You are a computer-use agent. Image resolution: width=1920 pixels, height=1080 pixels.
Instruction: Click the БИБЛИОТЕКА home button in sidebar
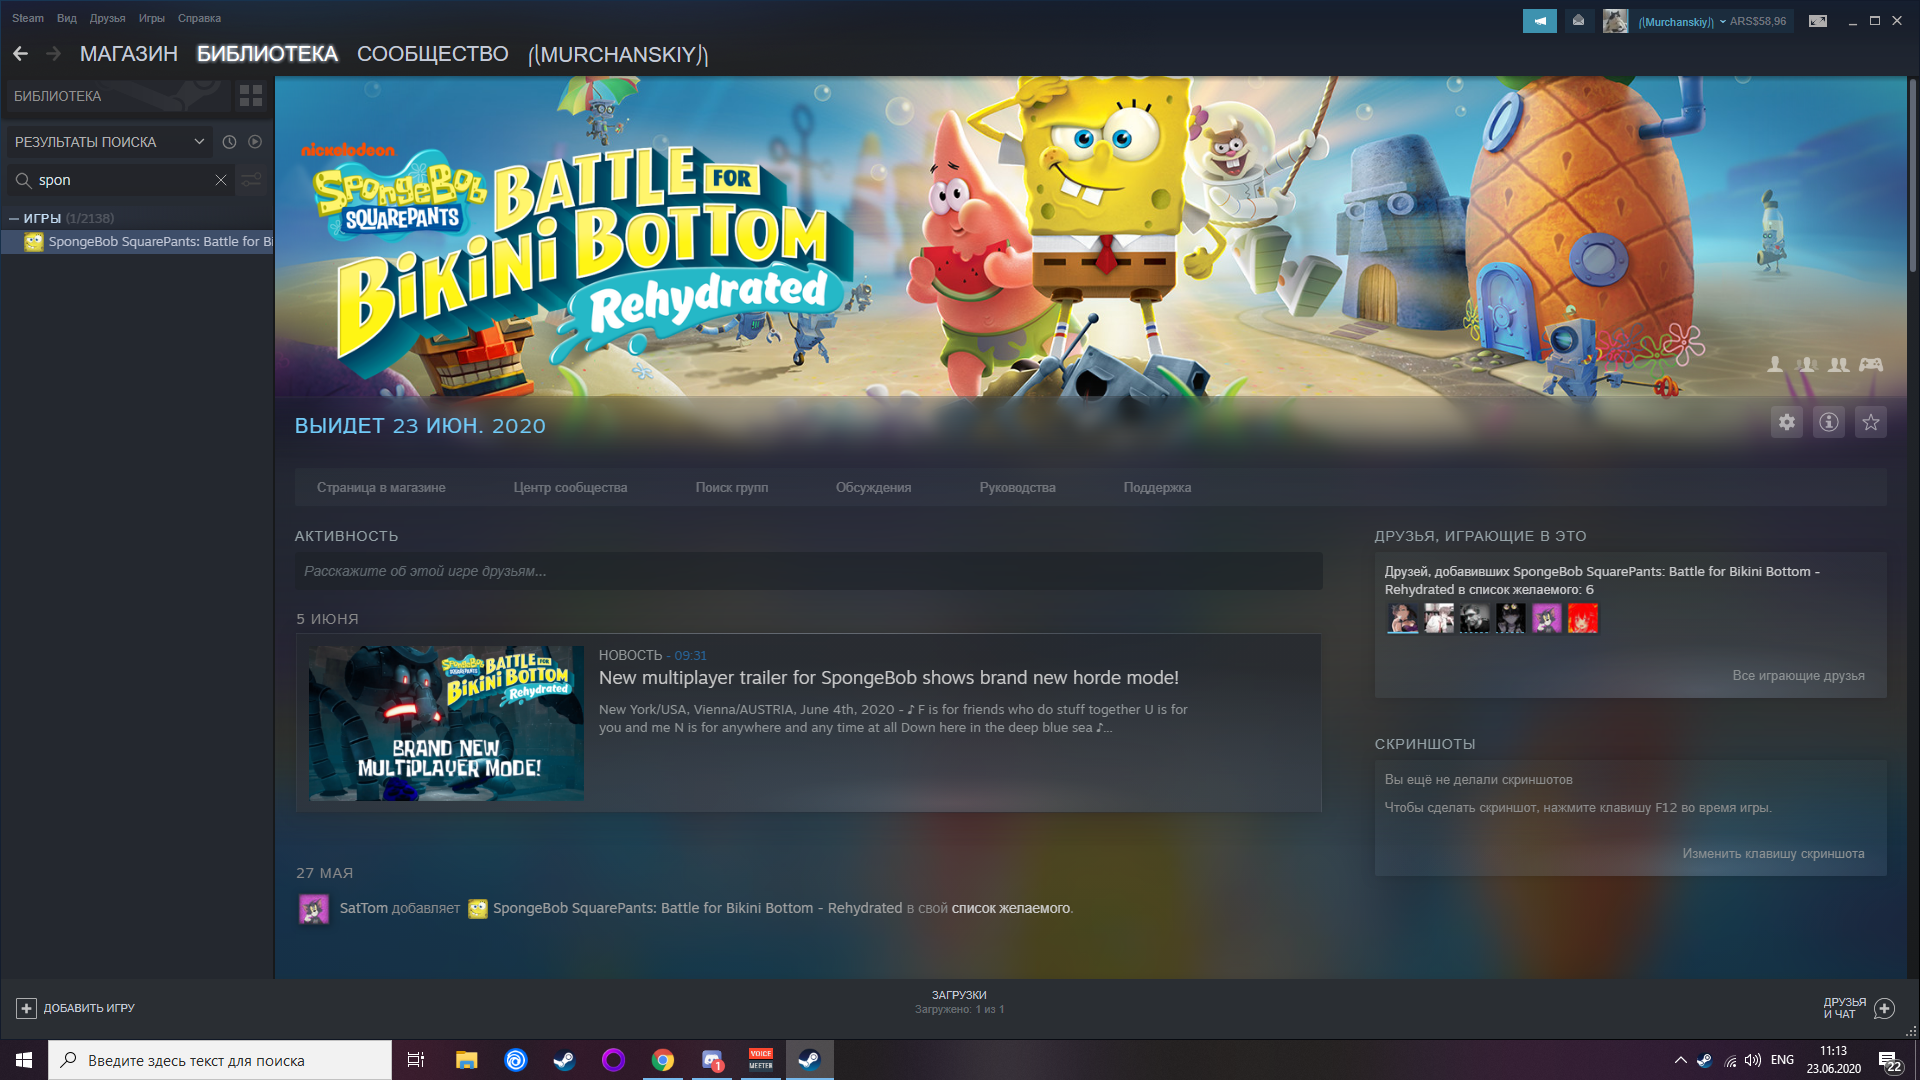pos(118,96)
